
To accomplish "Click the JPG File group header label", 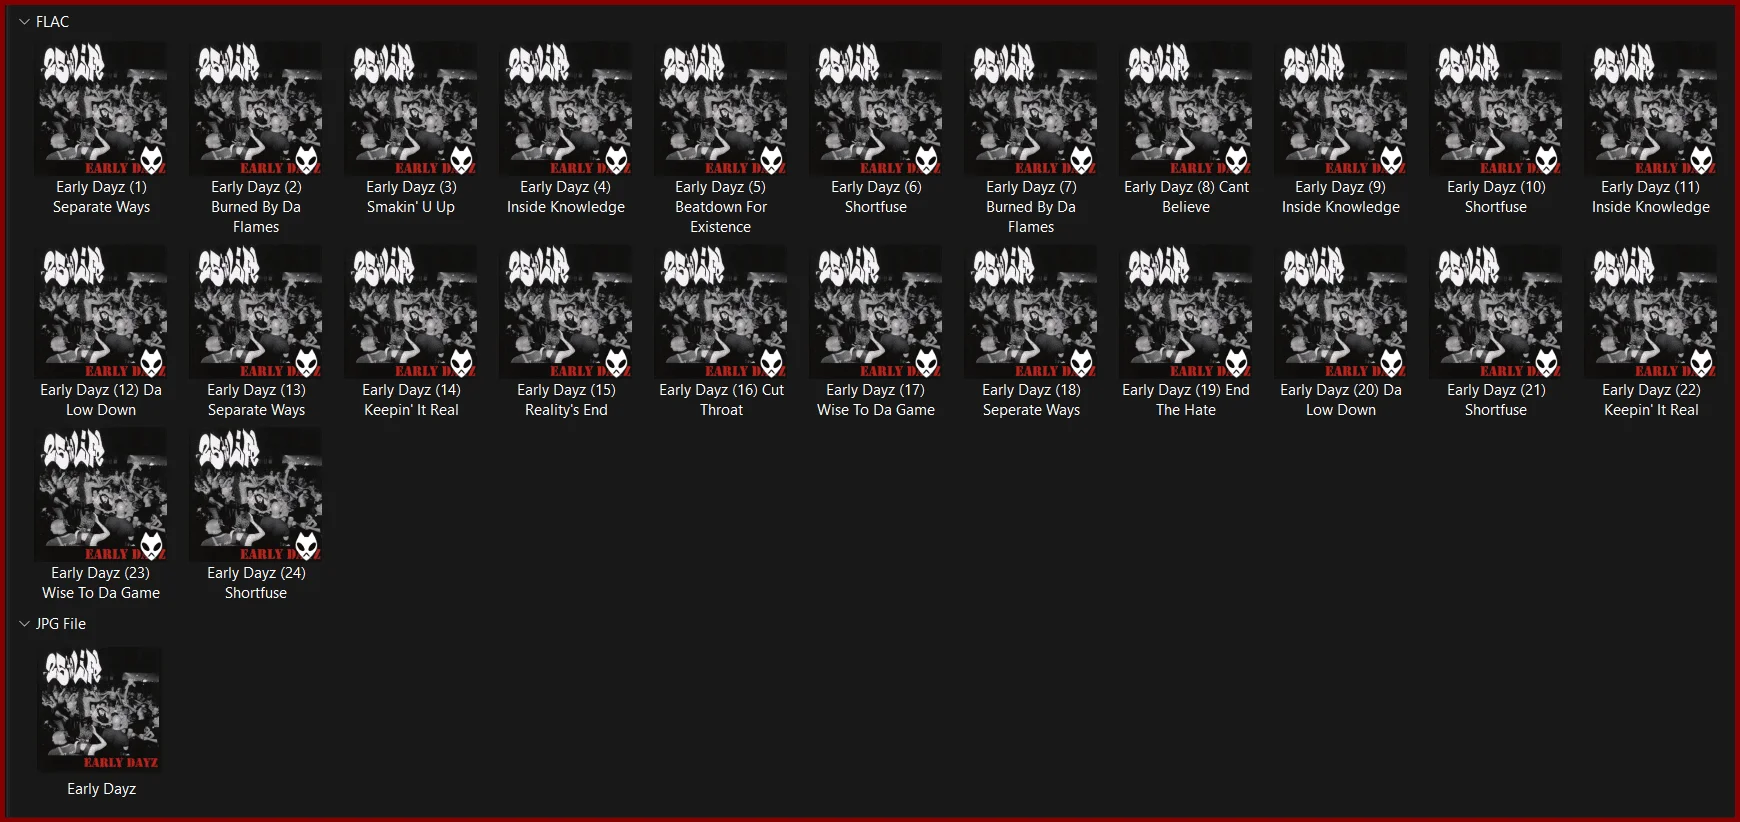I will [61, 623].
